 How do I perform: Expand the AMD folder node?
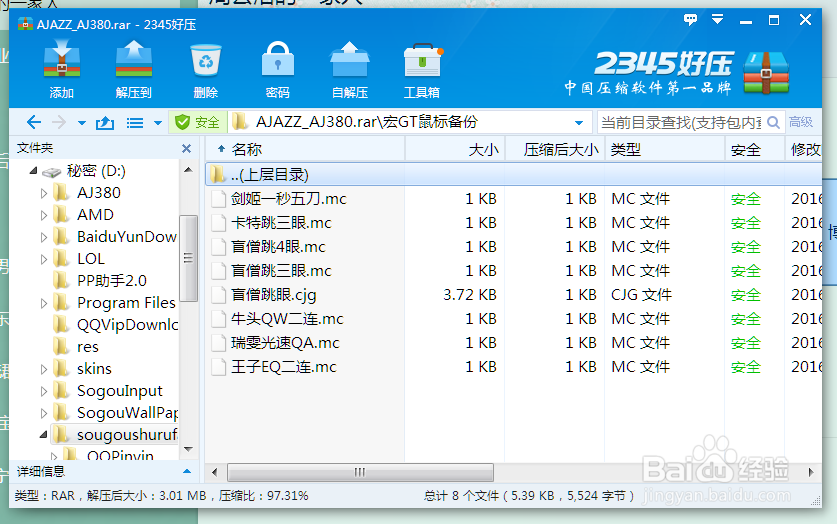tap(44, 215)
